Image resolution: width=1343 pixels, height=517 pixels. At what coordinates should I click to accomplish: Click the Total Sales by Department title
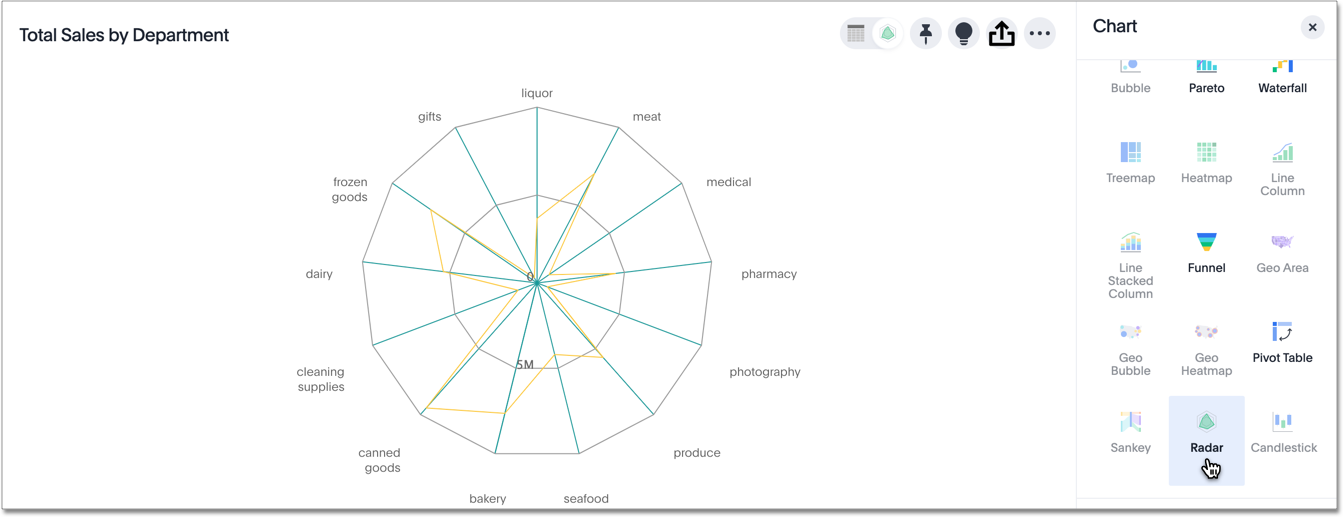click(x=124, y=35)
